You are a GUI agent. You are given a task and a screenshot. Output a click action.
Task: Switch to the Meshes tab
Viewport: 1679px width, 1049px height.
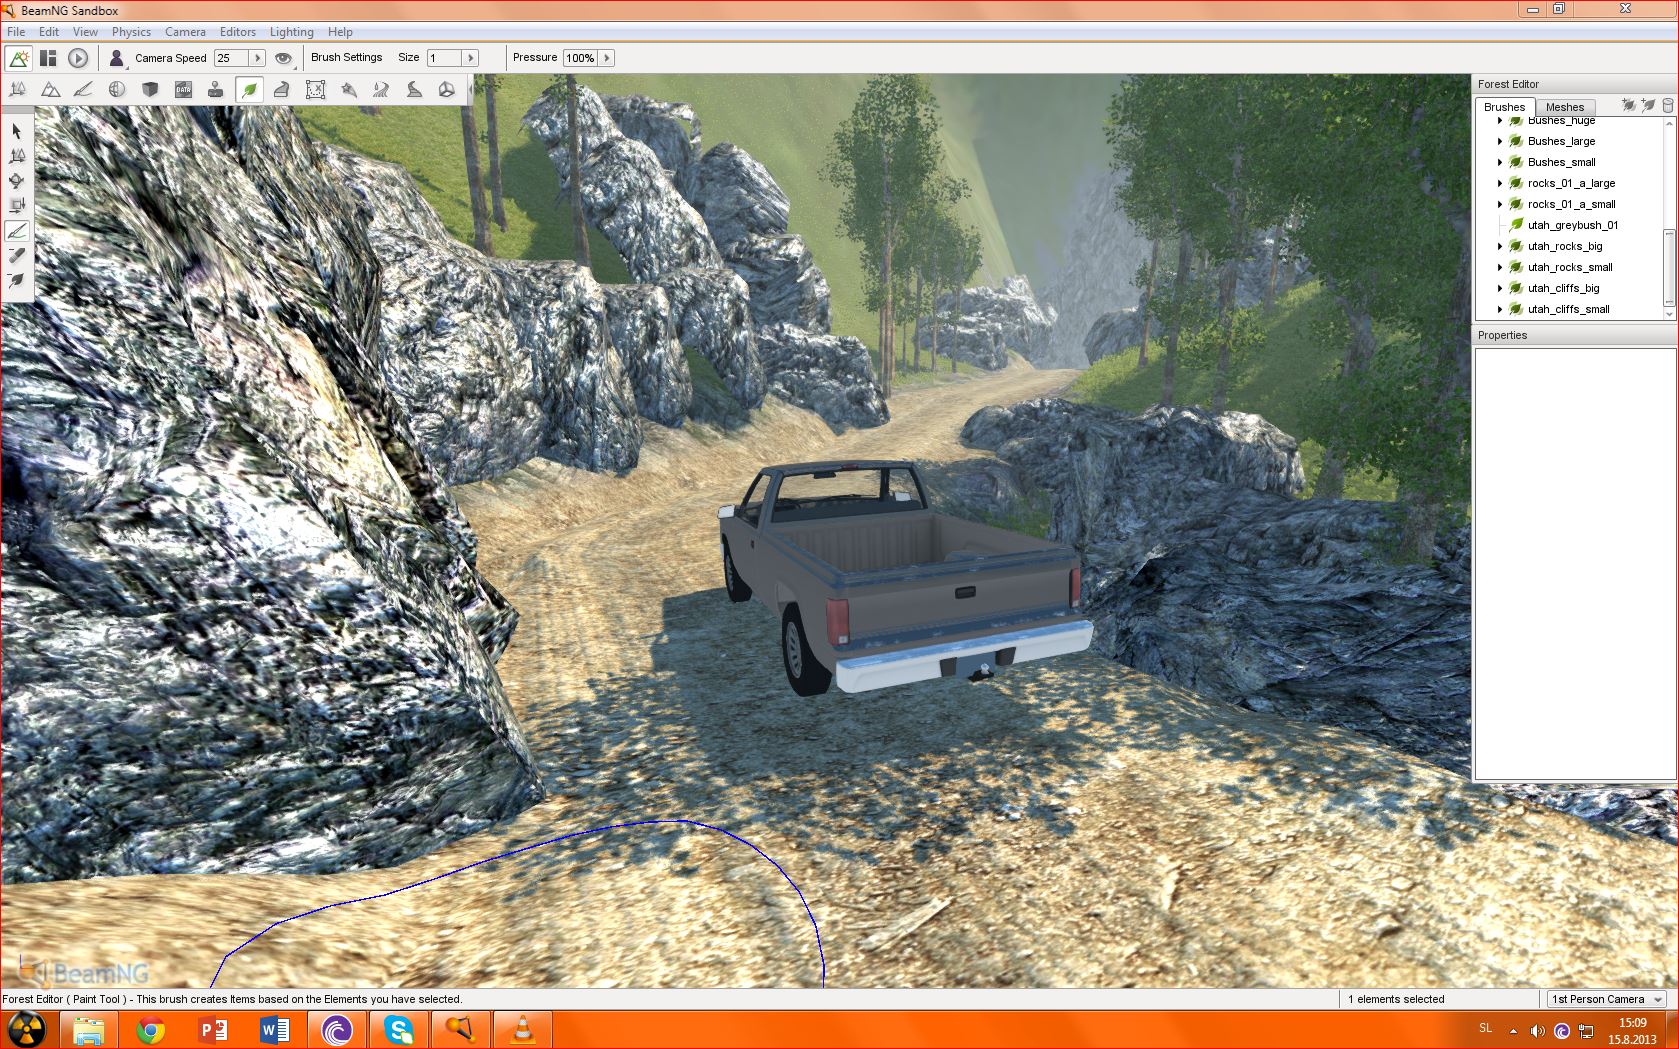pos(1564,107)
